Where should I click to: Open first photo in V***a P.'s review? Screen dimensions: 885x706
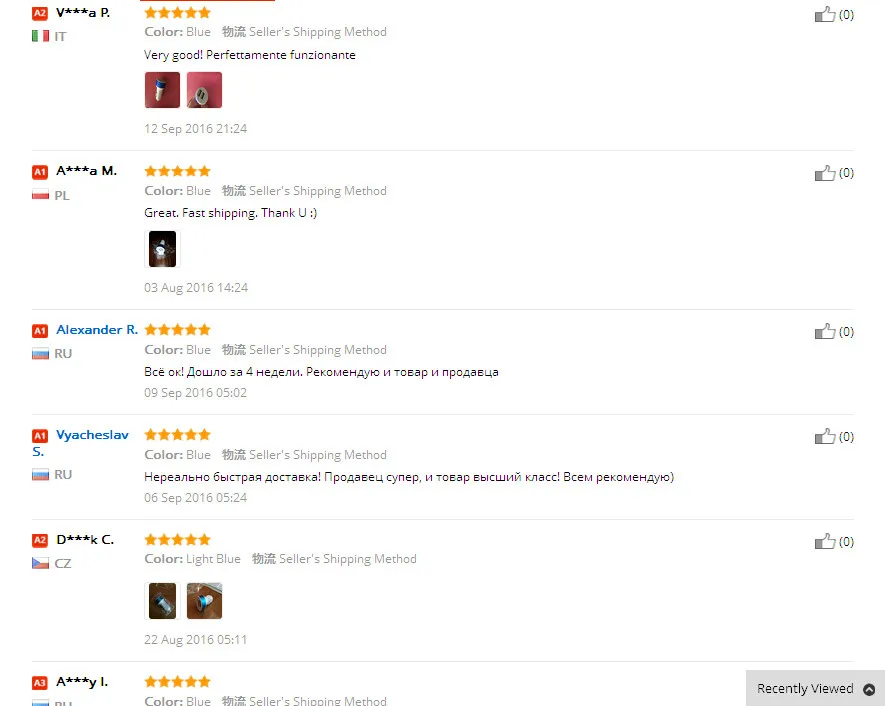tap(163, 90)
